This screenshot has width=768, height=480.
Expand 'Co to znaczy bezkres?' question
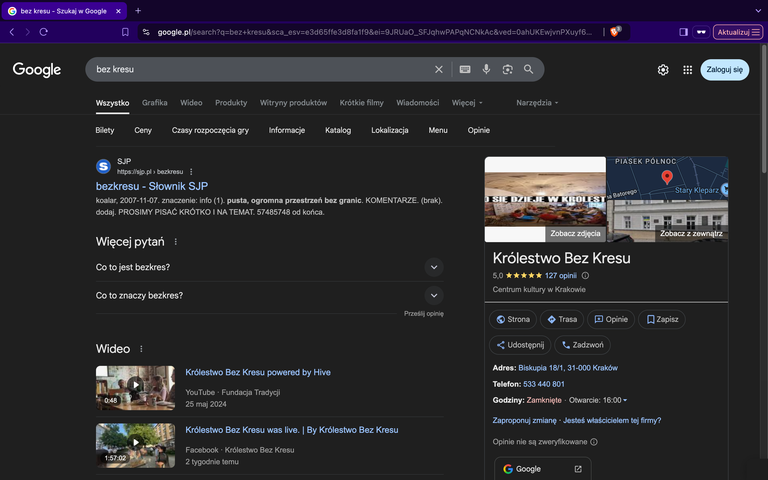[x=269, y=295]
